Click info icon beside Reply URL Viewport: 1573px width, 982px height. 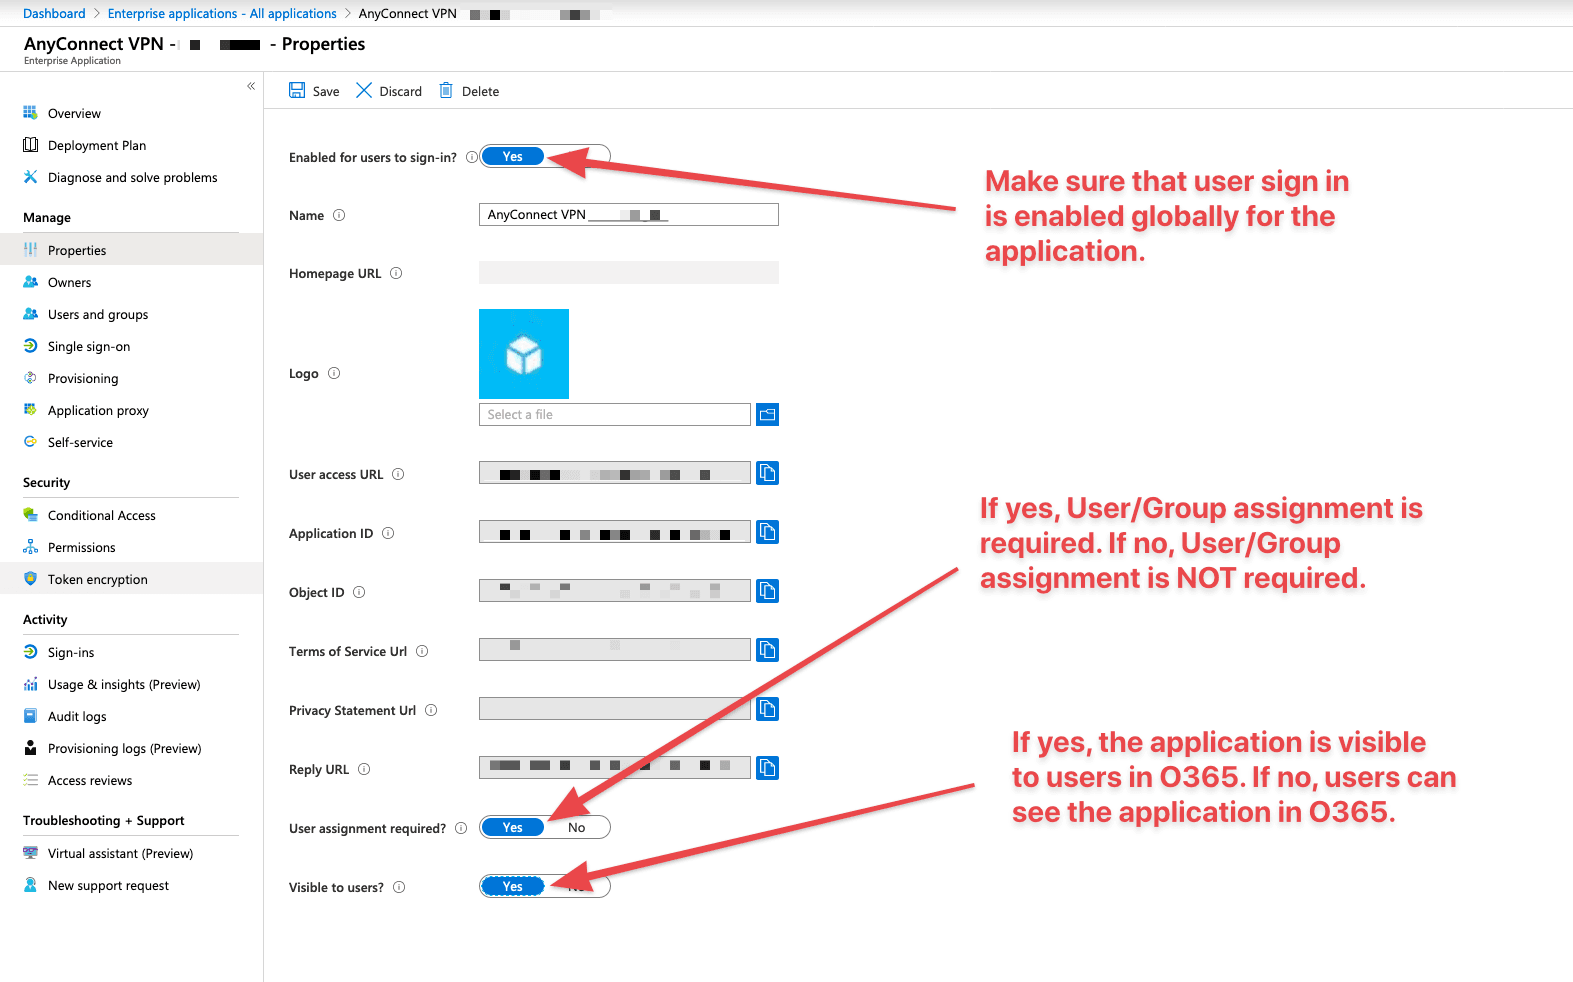coord(364,769)
